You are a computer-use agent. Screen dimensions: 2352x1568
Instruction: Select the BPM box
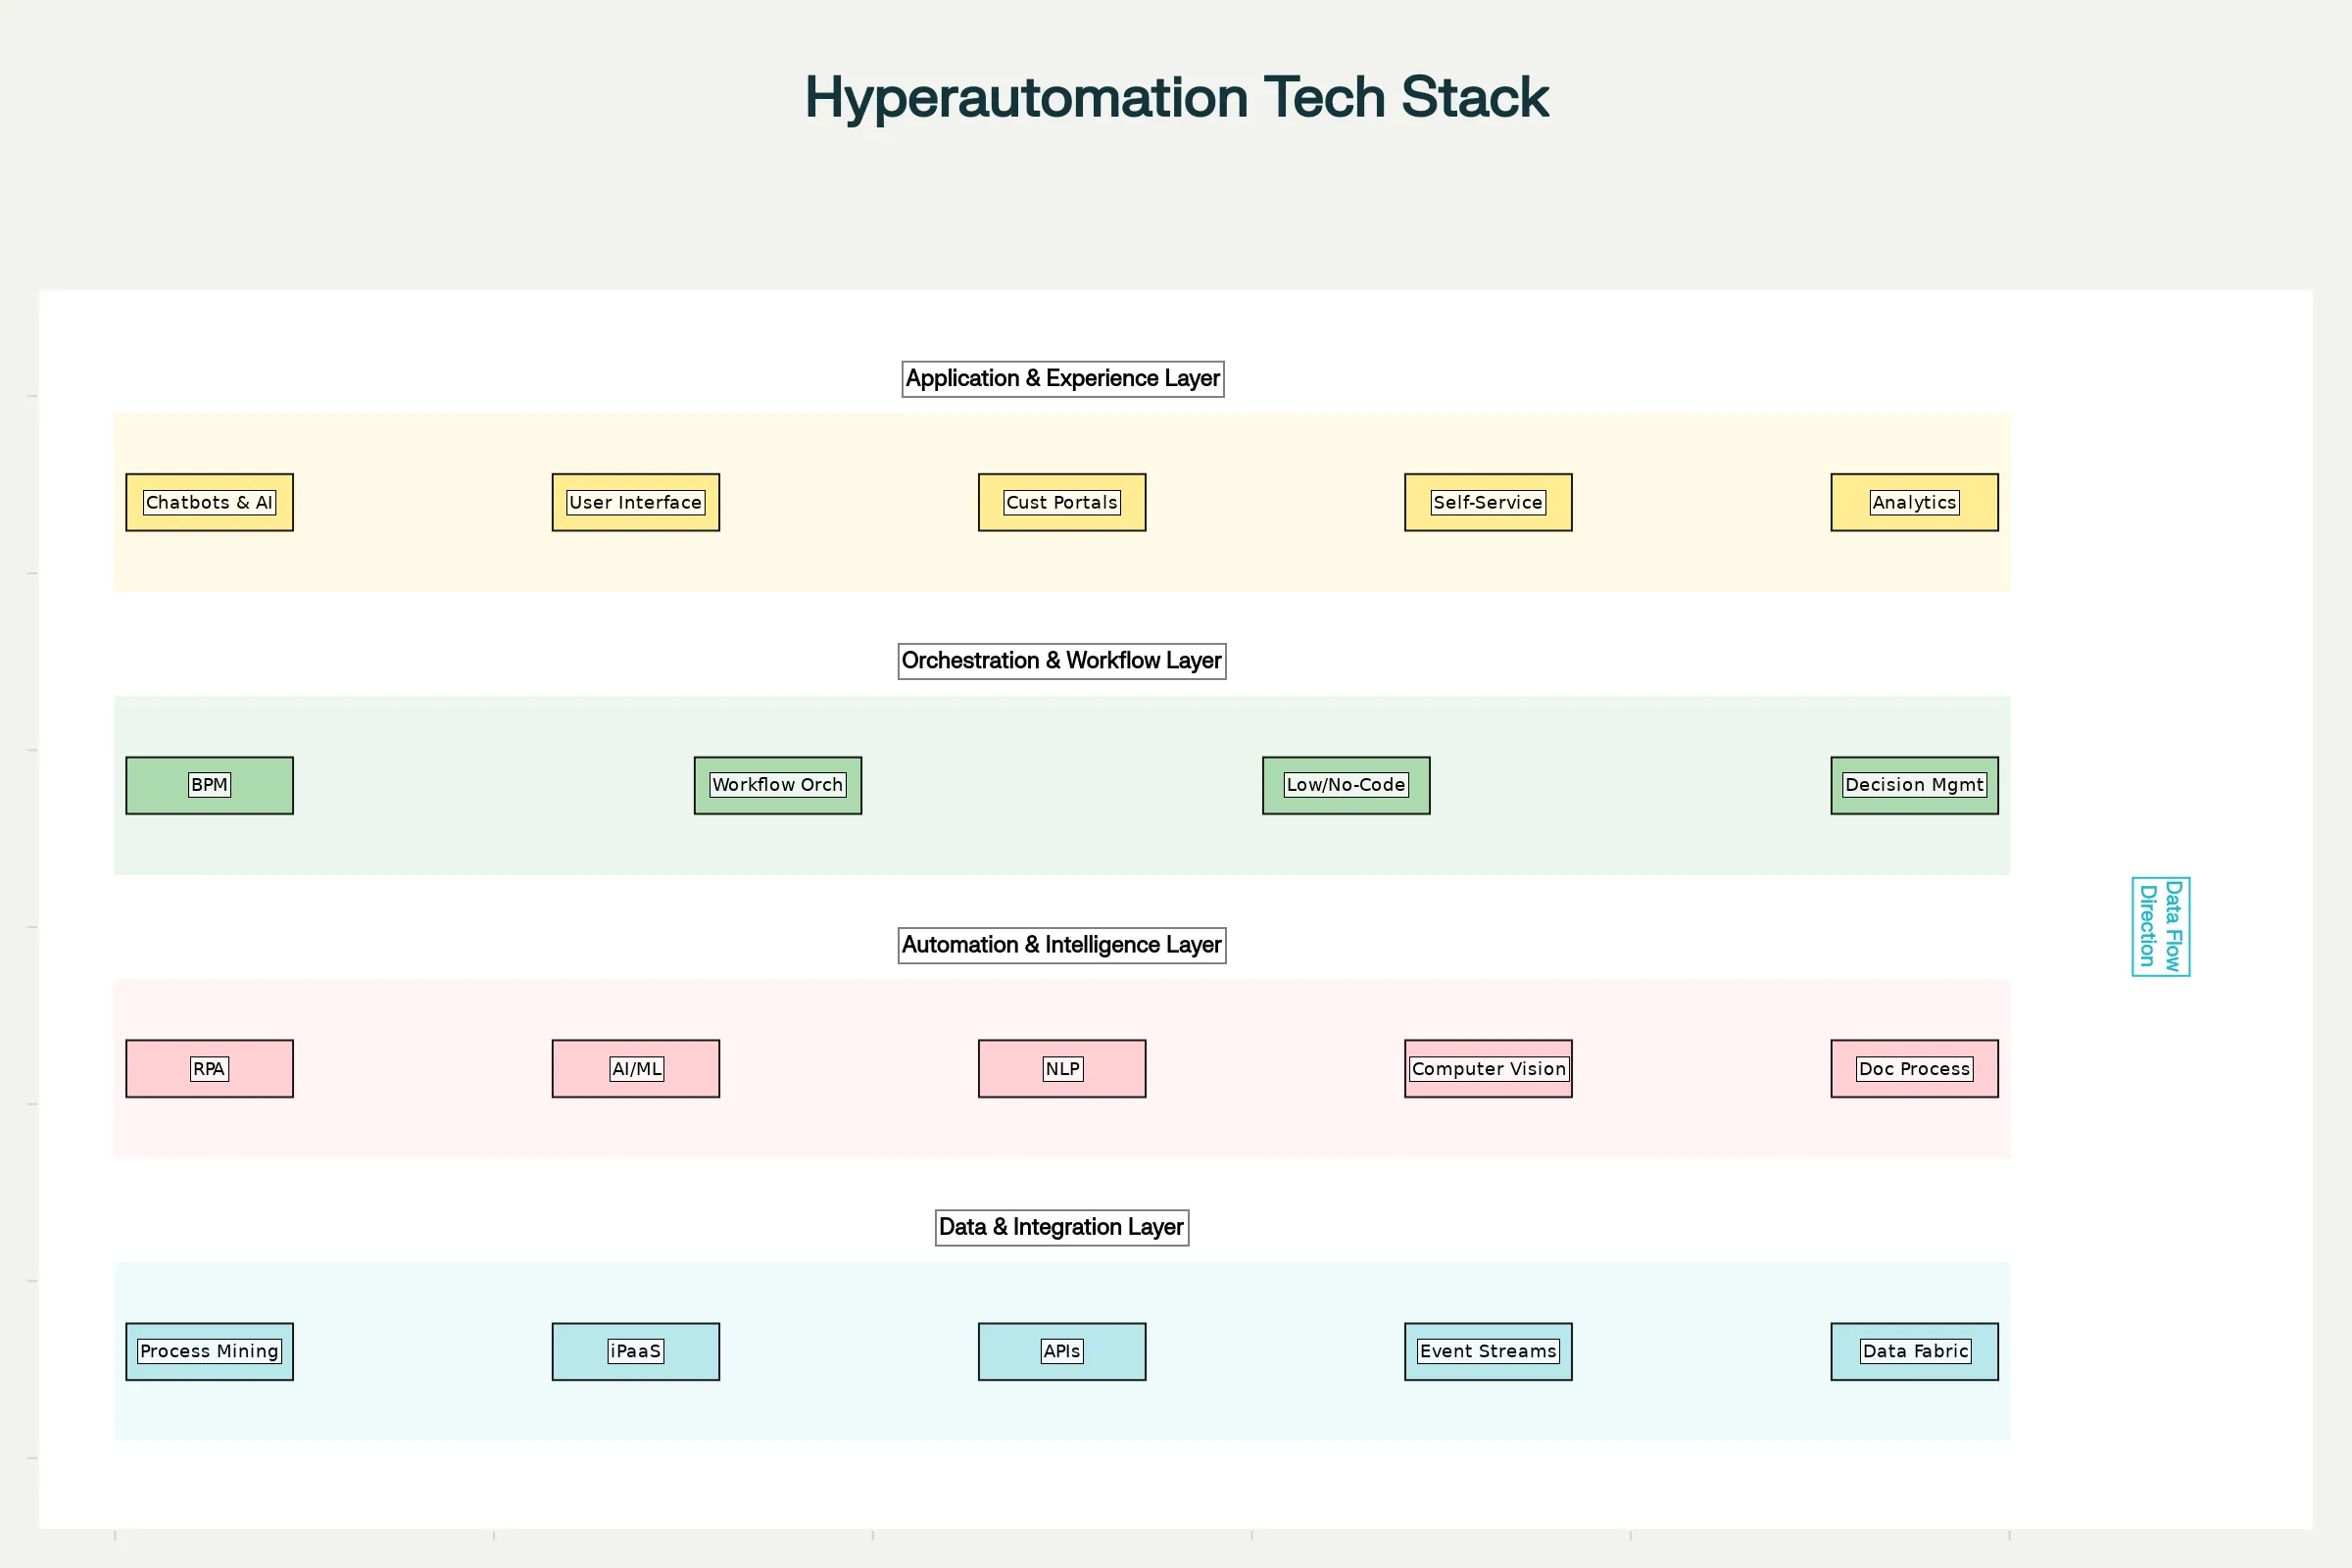[x=208, y=785]
